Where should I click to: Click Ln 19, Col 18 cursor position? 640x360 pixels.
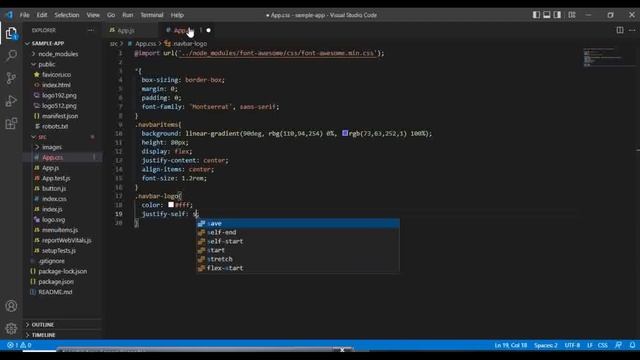point(510,345)
